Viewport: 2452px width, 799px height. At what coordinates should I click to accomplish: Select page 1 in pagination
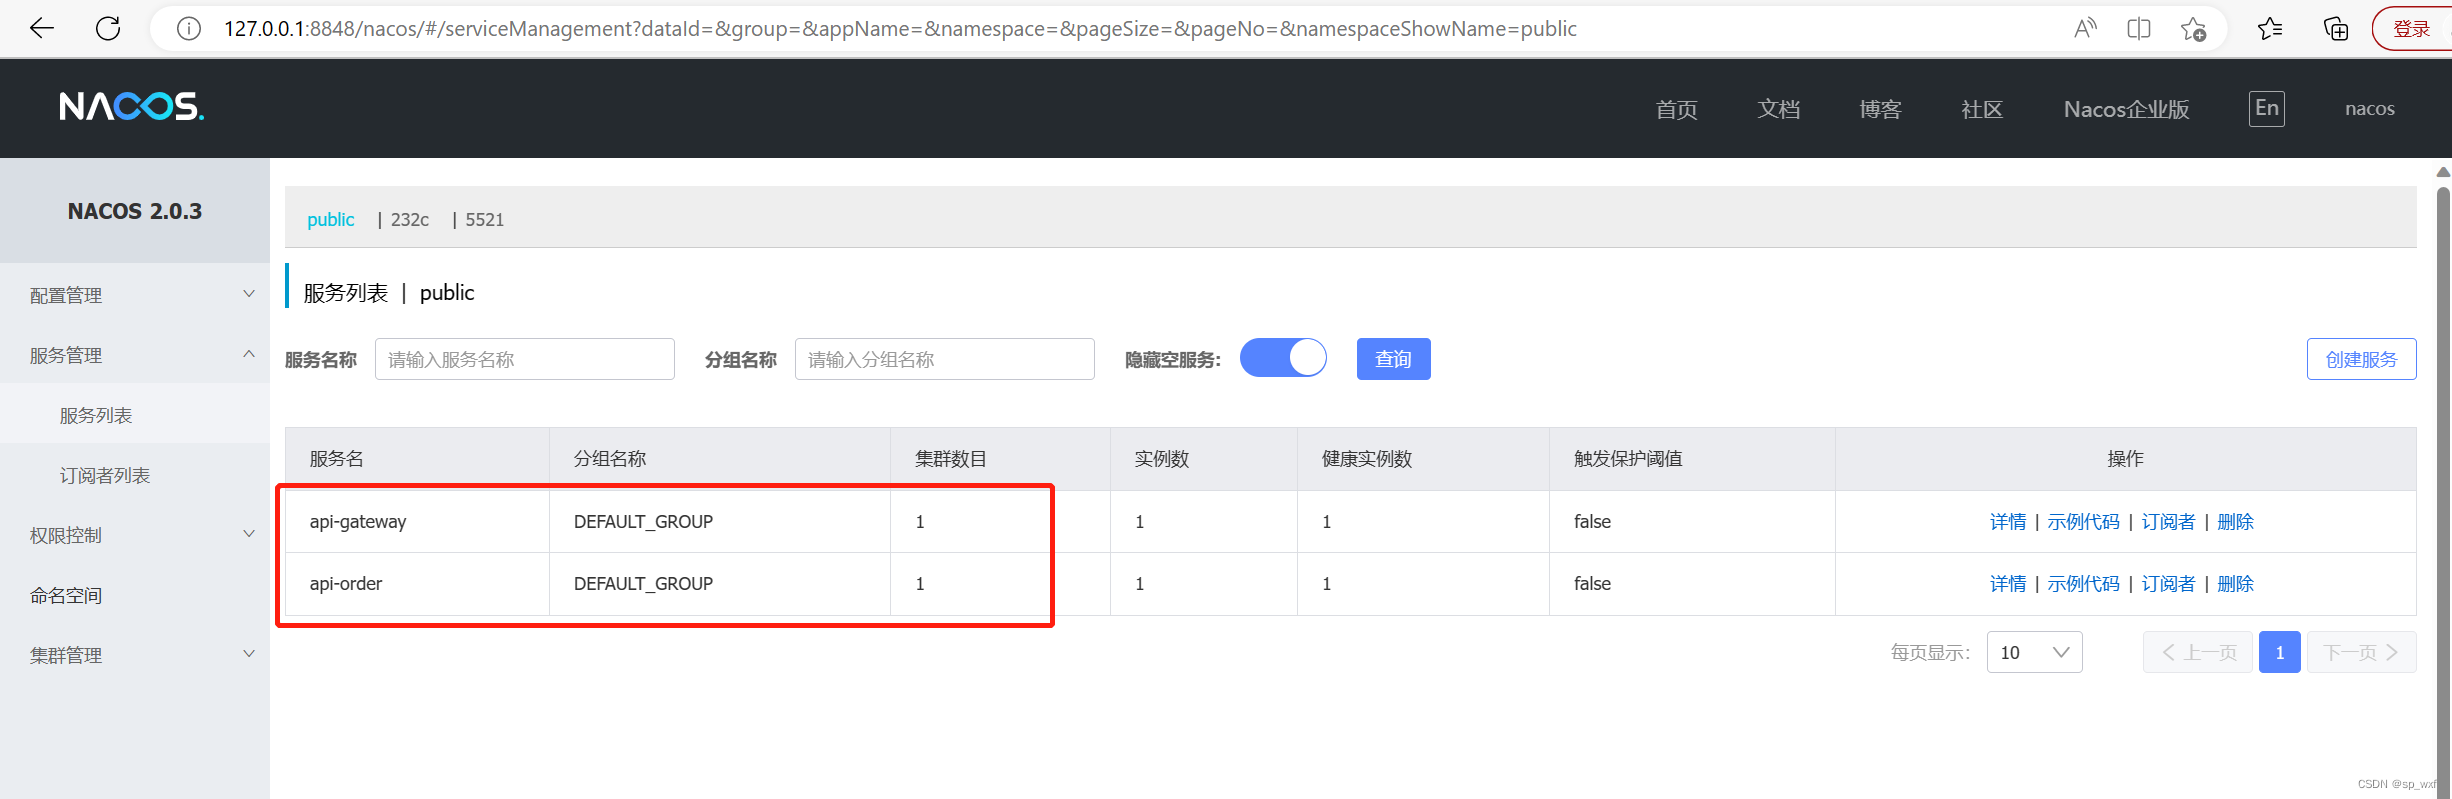click(2279, 652)
